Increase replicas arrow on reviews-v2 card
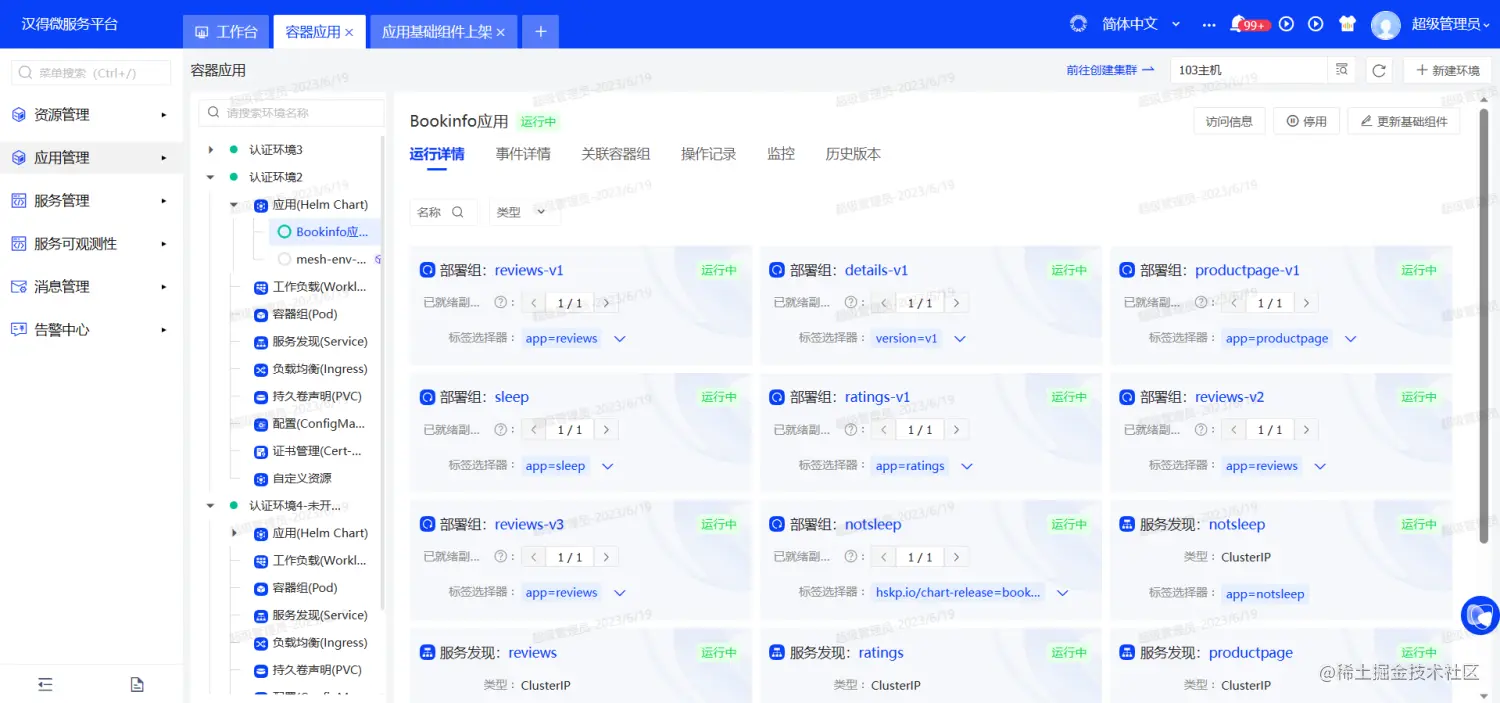Screen dimensions: 1500x703 pyautogui.click(x=1306, y=430)
